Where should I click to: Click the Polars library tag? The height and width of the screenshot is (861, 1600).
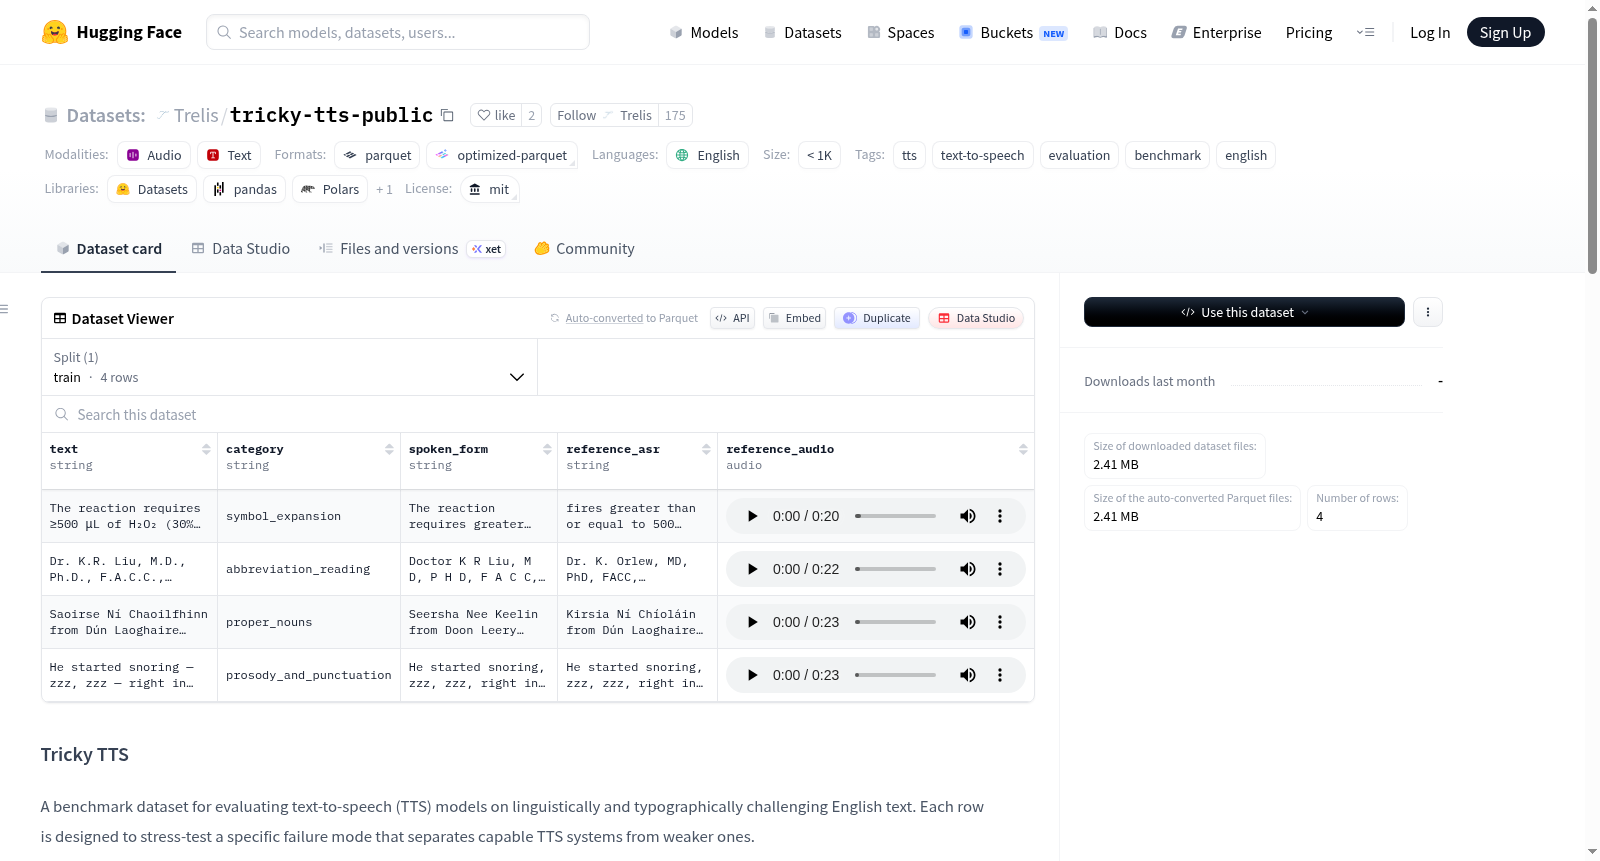330,189
